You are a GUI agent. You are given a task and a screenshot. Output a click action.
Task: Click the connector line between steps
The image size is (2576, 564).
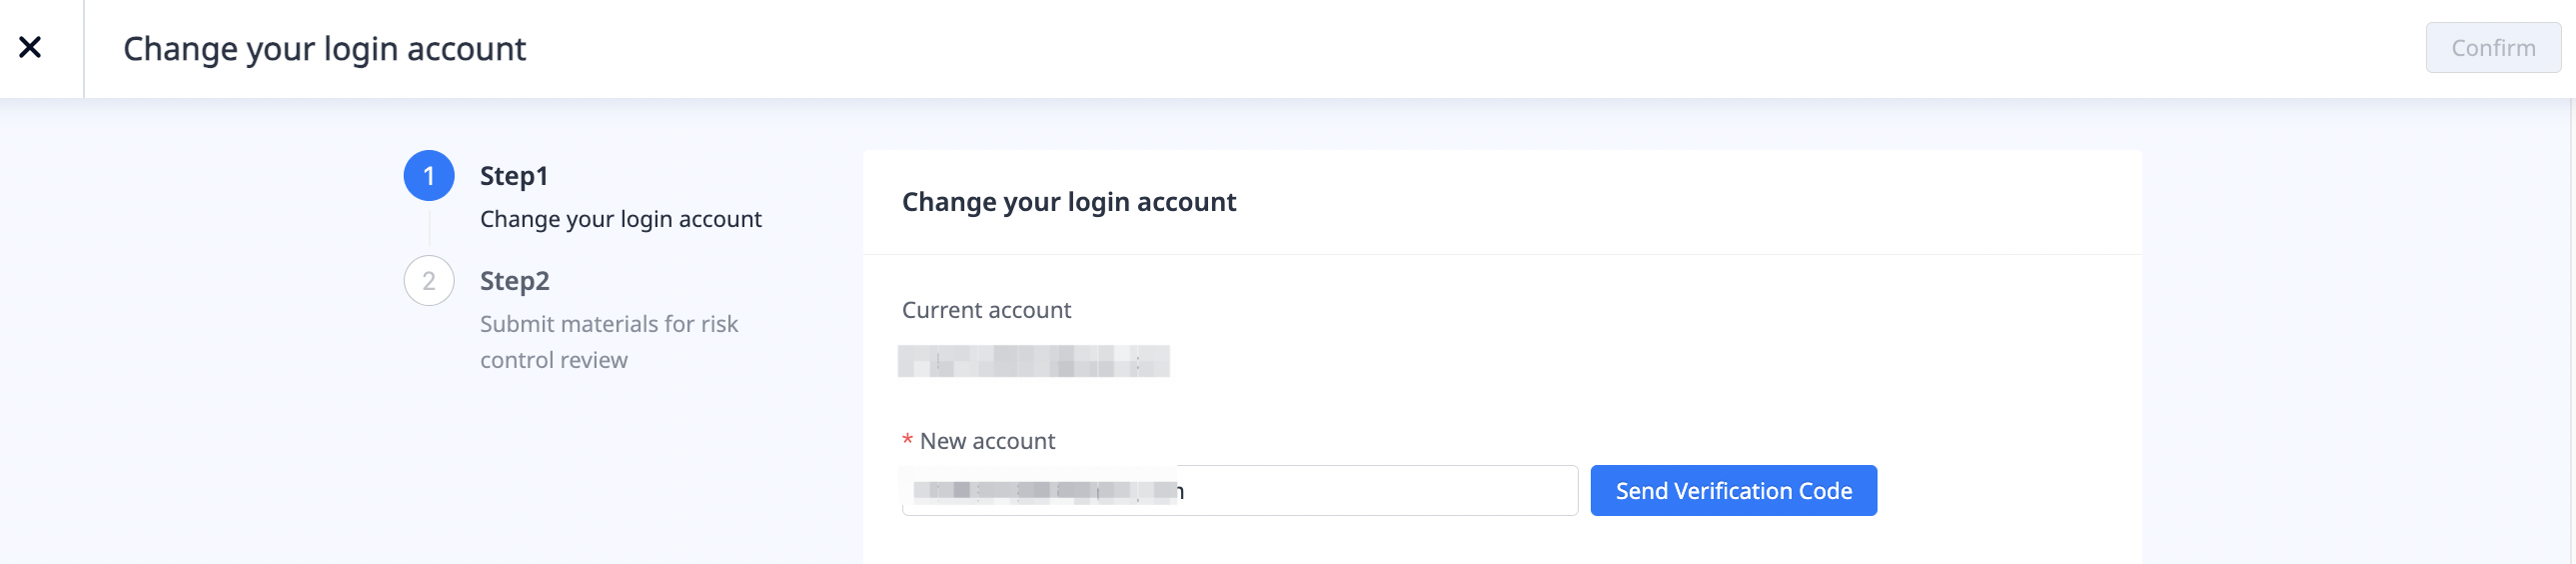pos(429,228)
